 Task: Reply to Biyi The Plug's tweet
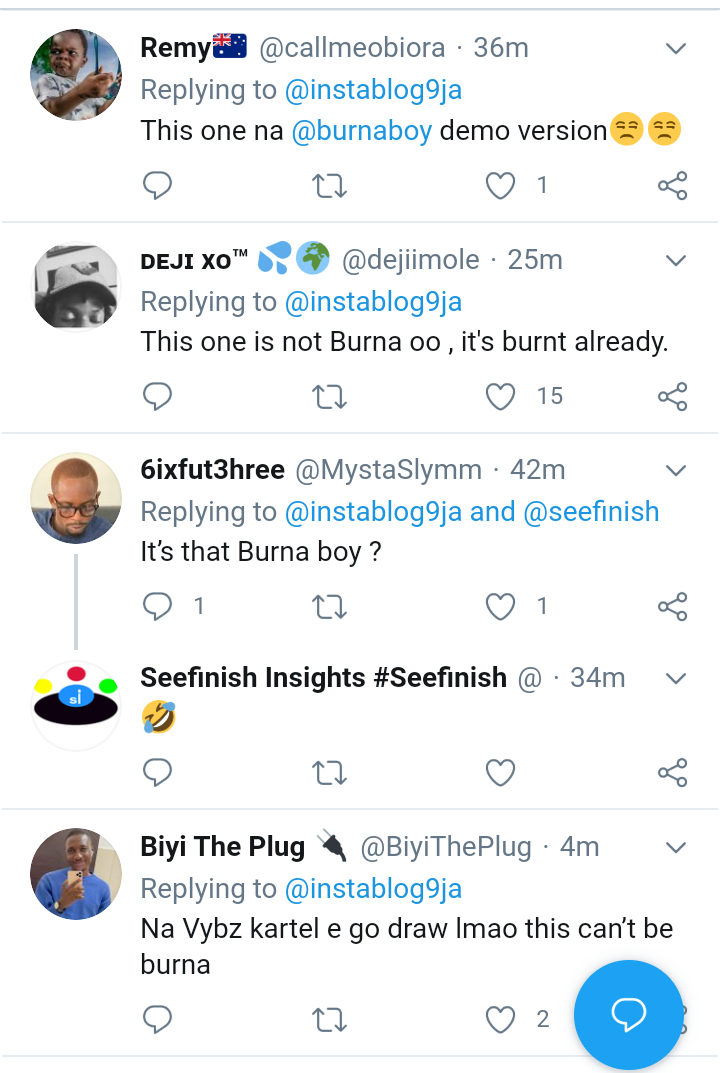[158, 1019]
